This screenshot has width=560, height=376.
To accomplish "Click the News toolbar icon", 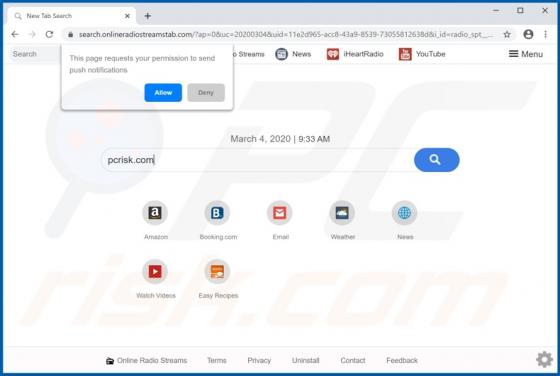I will tap(281, 54).
